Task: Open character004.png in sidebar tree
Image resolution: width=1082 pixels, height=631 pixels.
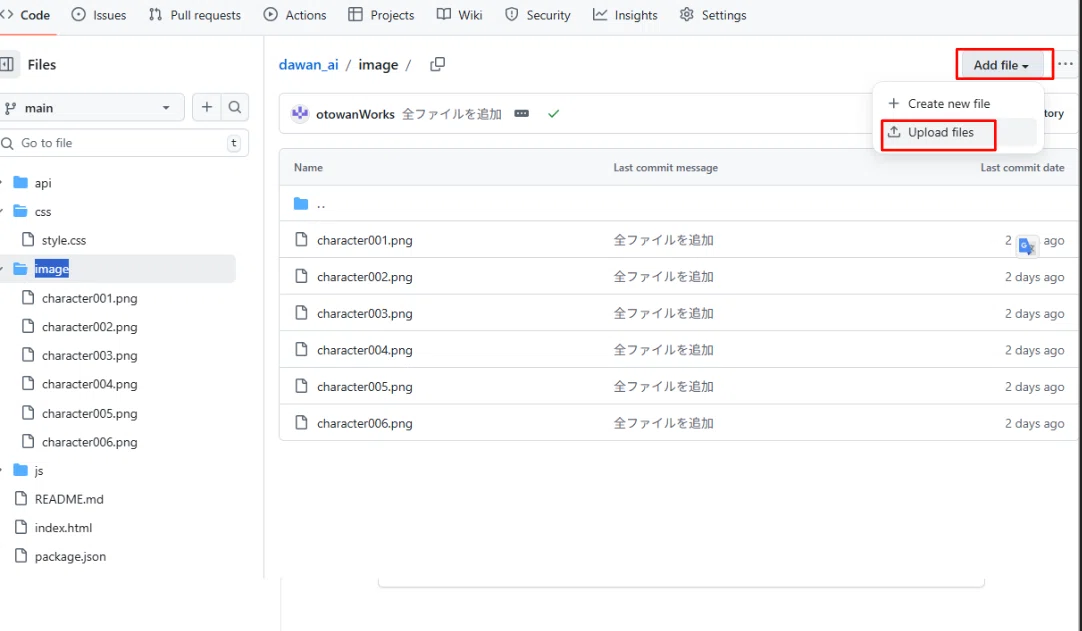Action: click(89, 384)
